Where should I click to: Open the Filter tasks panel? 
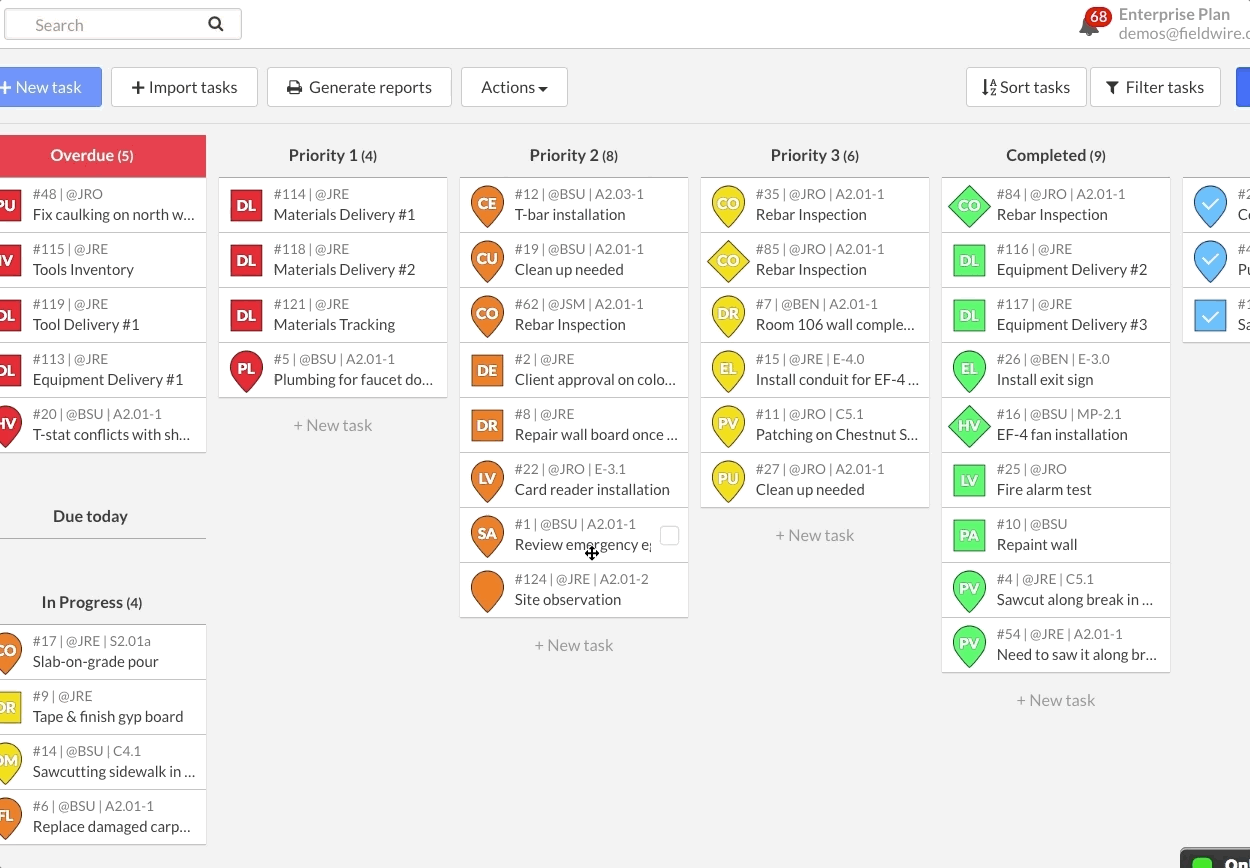tap(1154, 87)
